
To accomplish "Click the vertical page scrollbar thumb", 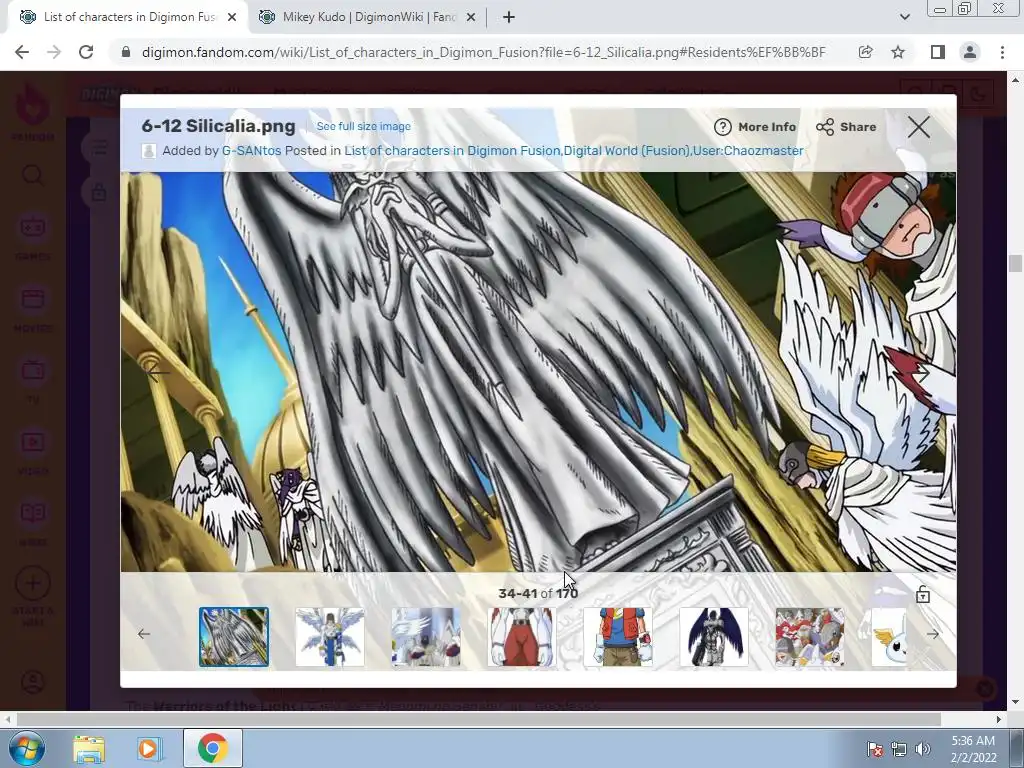I will (x=1015, y=264).
